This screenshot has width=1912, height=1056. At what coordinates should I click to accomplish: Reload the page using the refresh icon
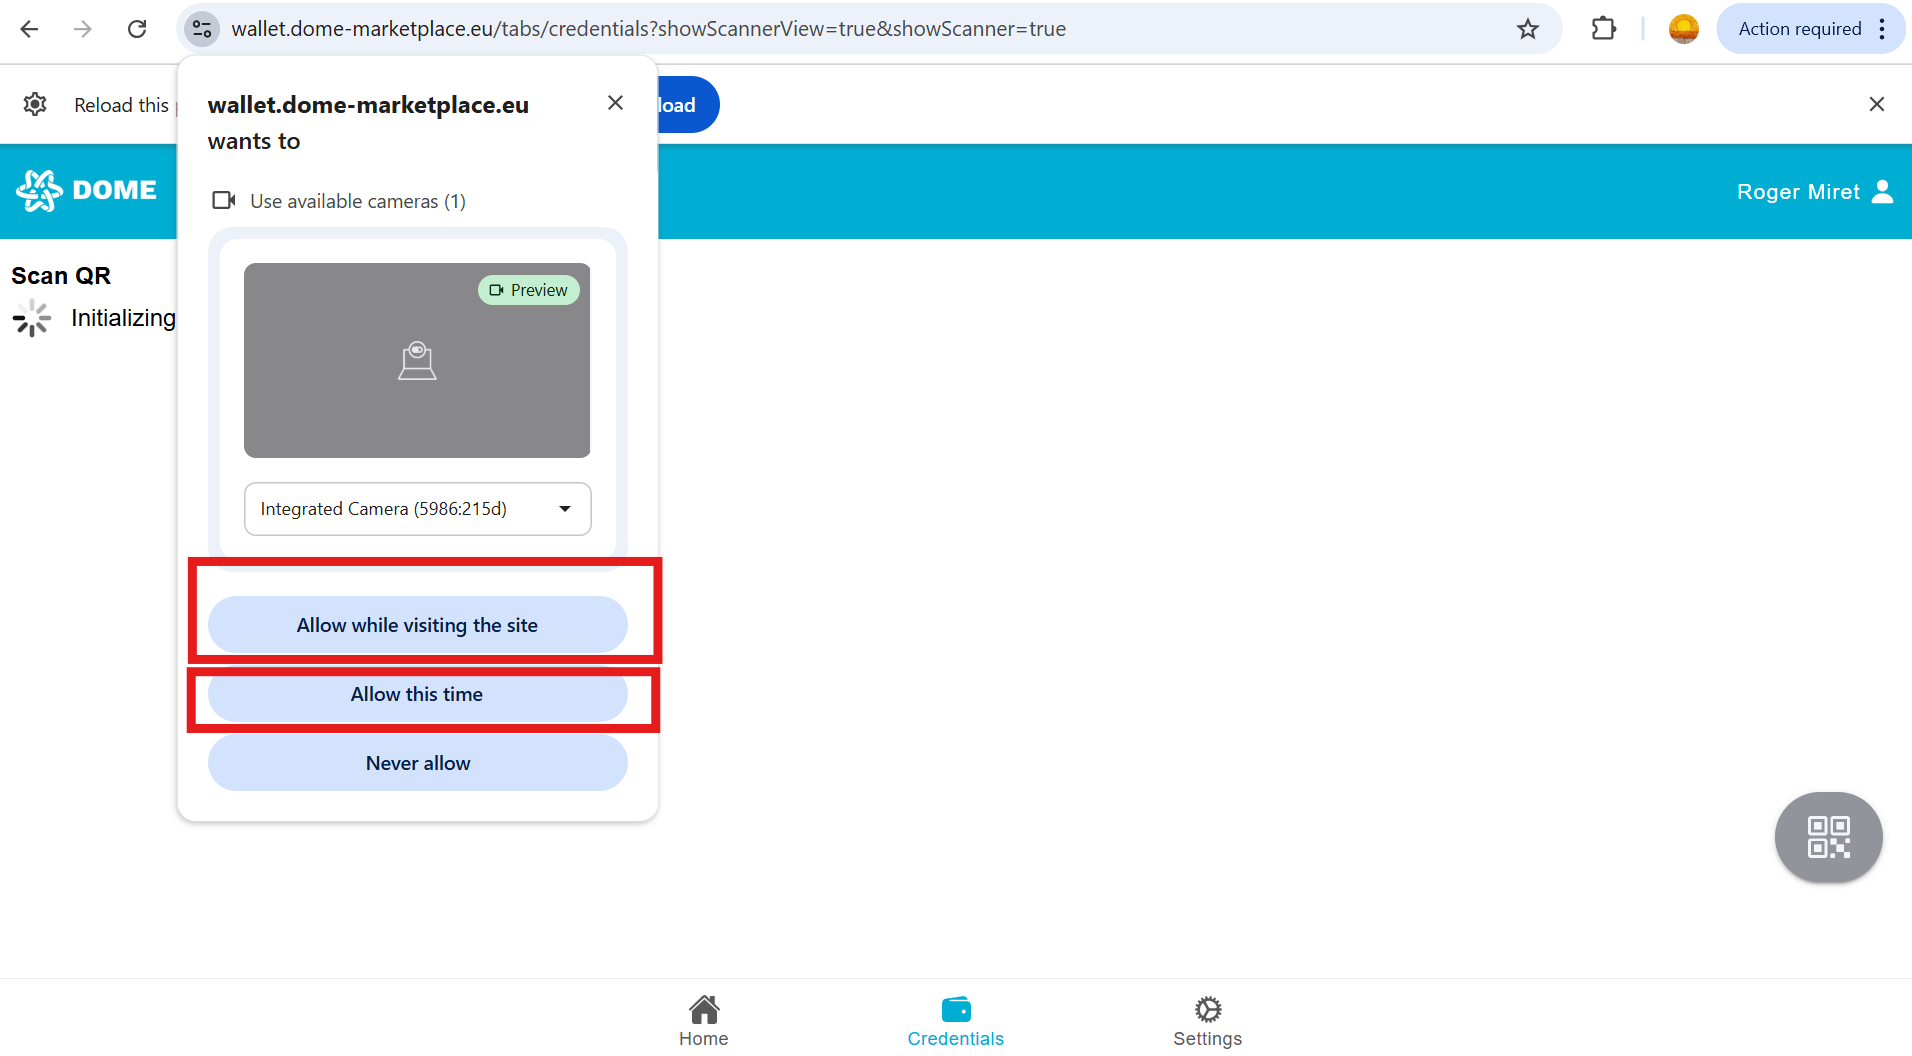point(137,29)
